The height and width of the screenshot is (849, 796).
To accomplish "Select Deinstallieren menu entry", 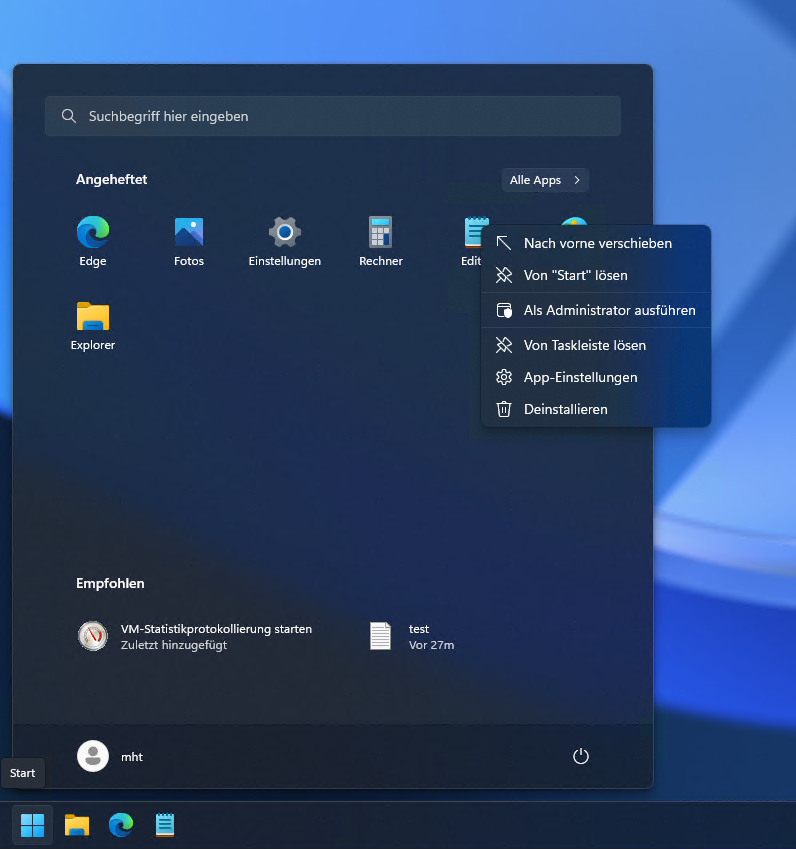I will click(596, 409).
